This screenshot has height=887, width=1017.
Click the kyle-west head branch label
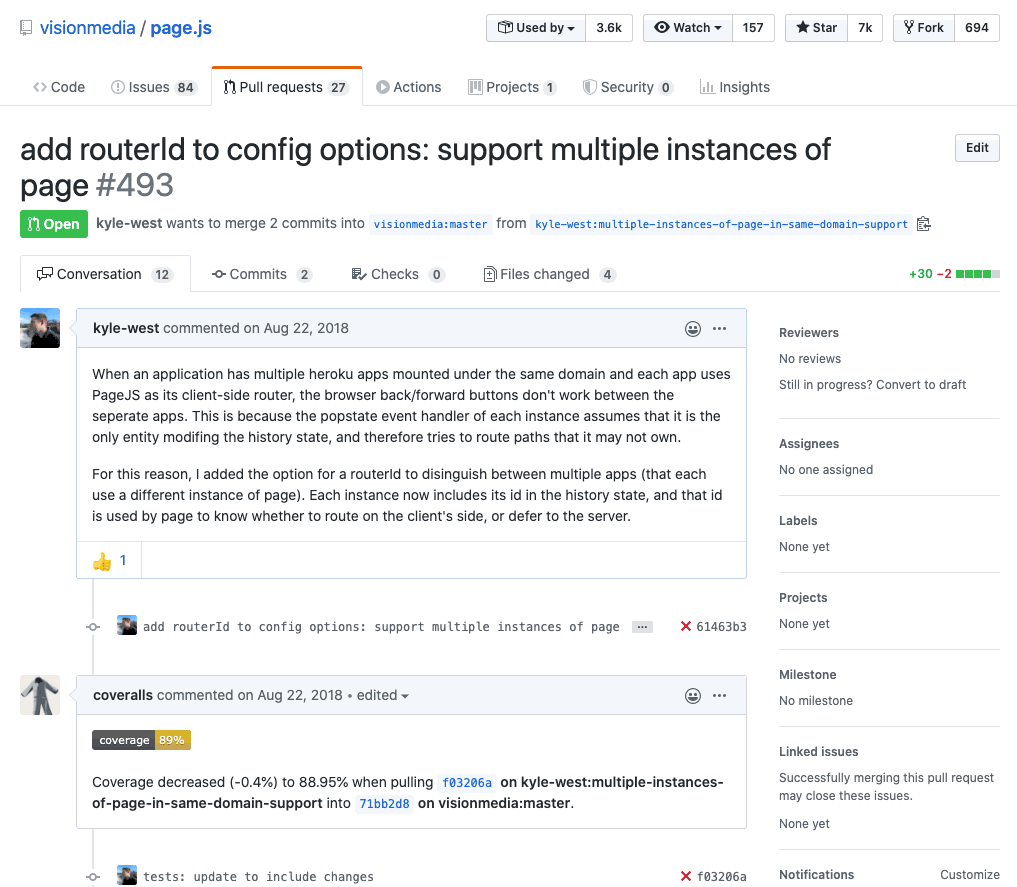coord(721,224)
